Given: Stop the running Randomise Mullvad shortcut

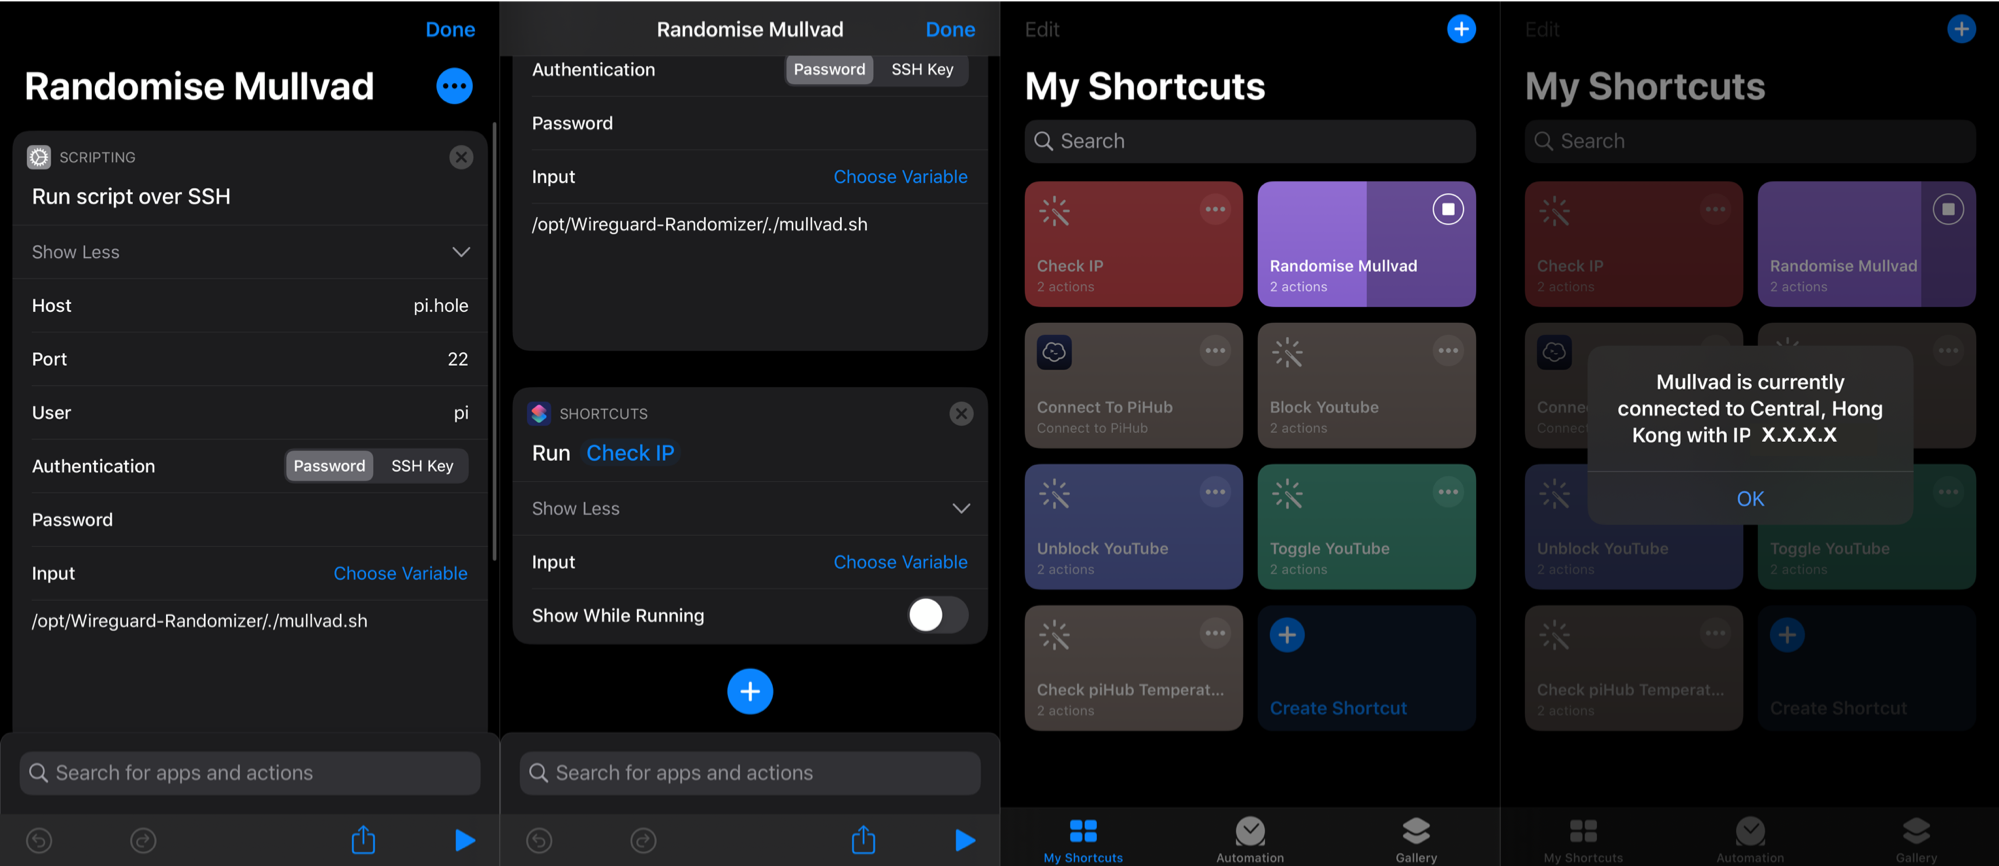Looking at the screenshot, I should pos(1447,210).
